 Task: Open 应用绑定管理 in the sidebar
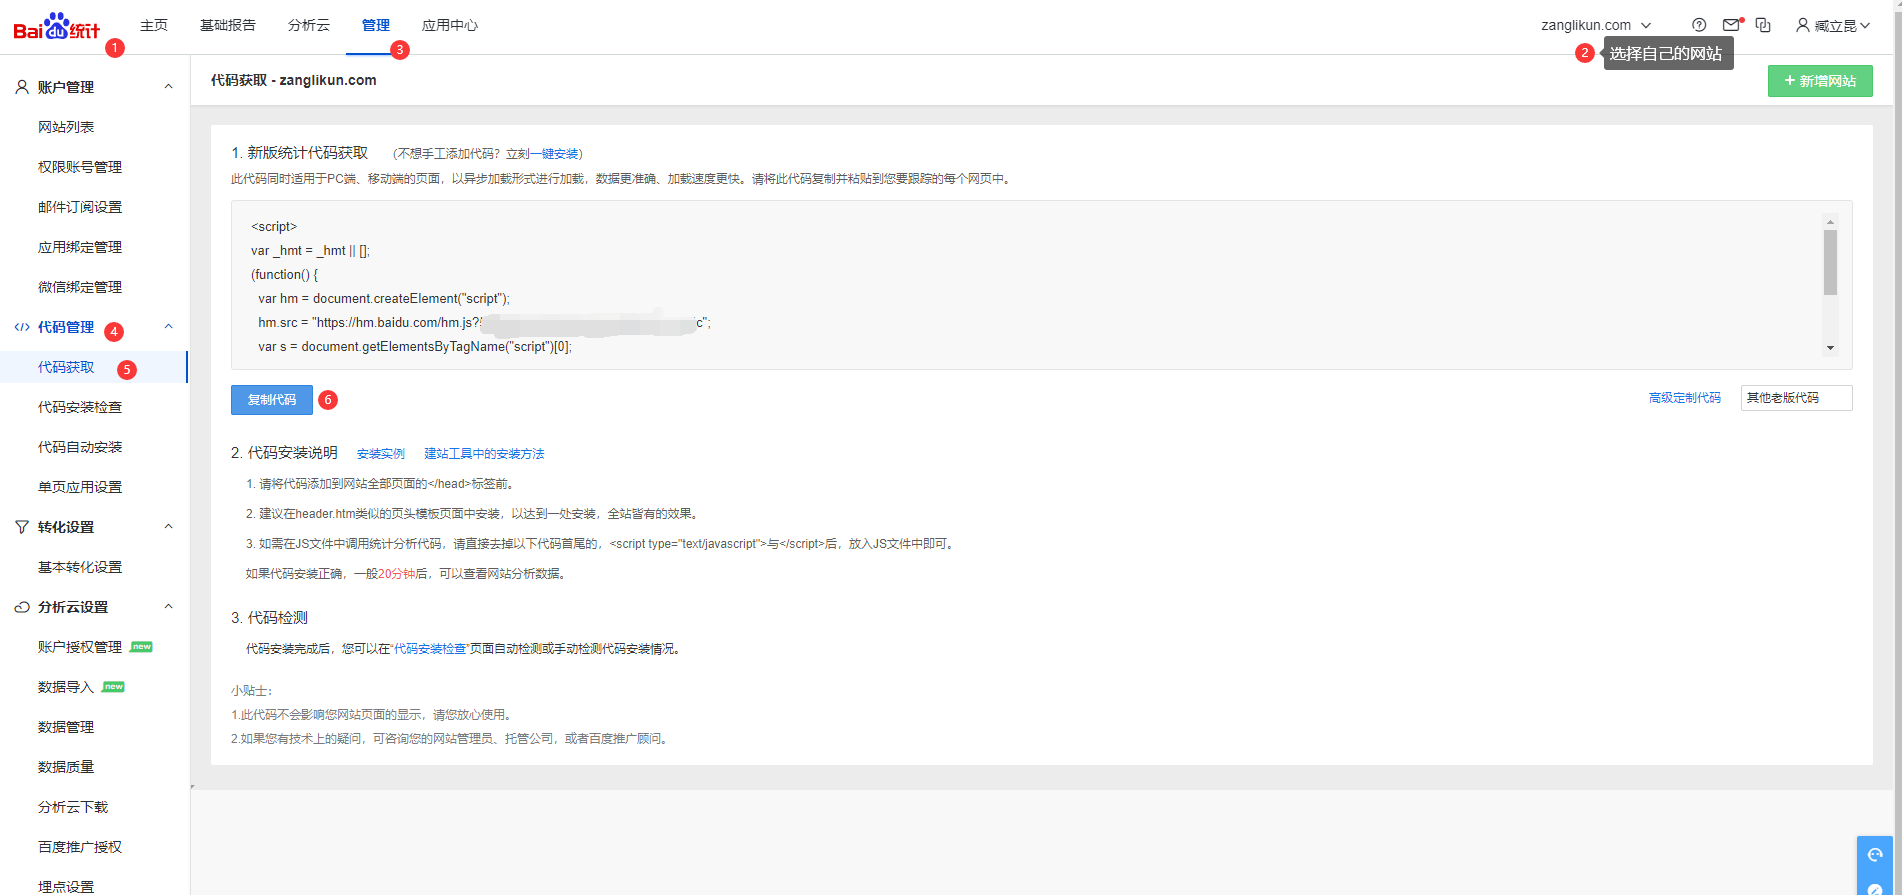(x=80, y=247)
